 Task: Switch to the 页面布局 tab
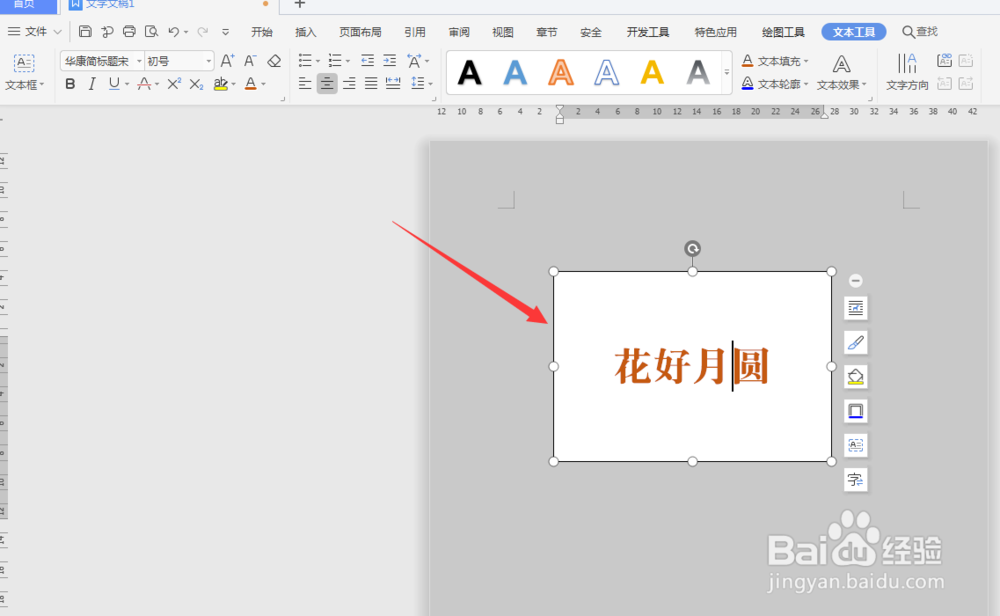click(x=360, y=32)
